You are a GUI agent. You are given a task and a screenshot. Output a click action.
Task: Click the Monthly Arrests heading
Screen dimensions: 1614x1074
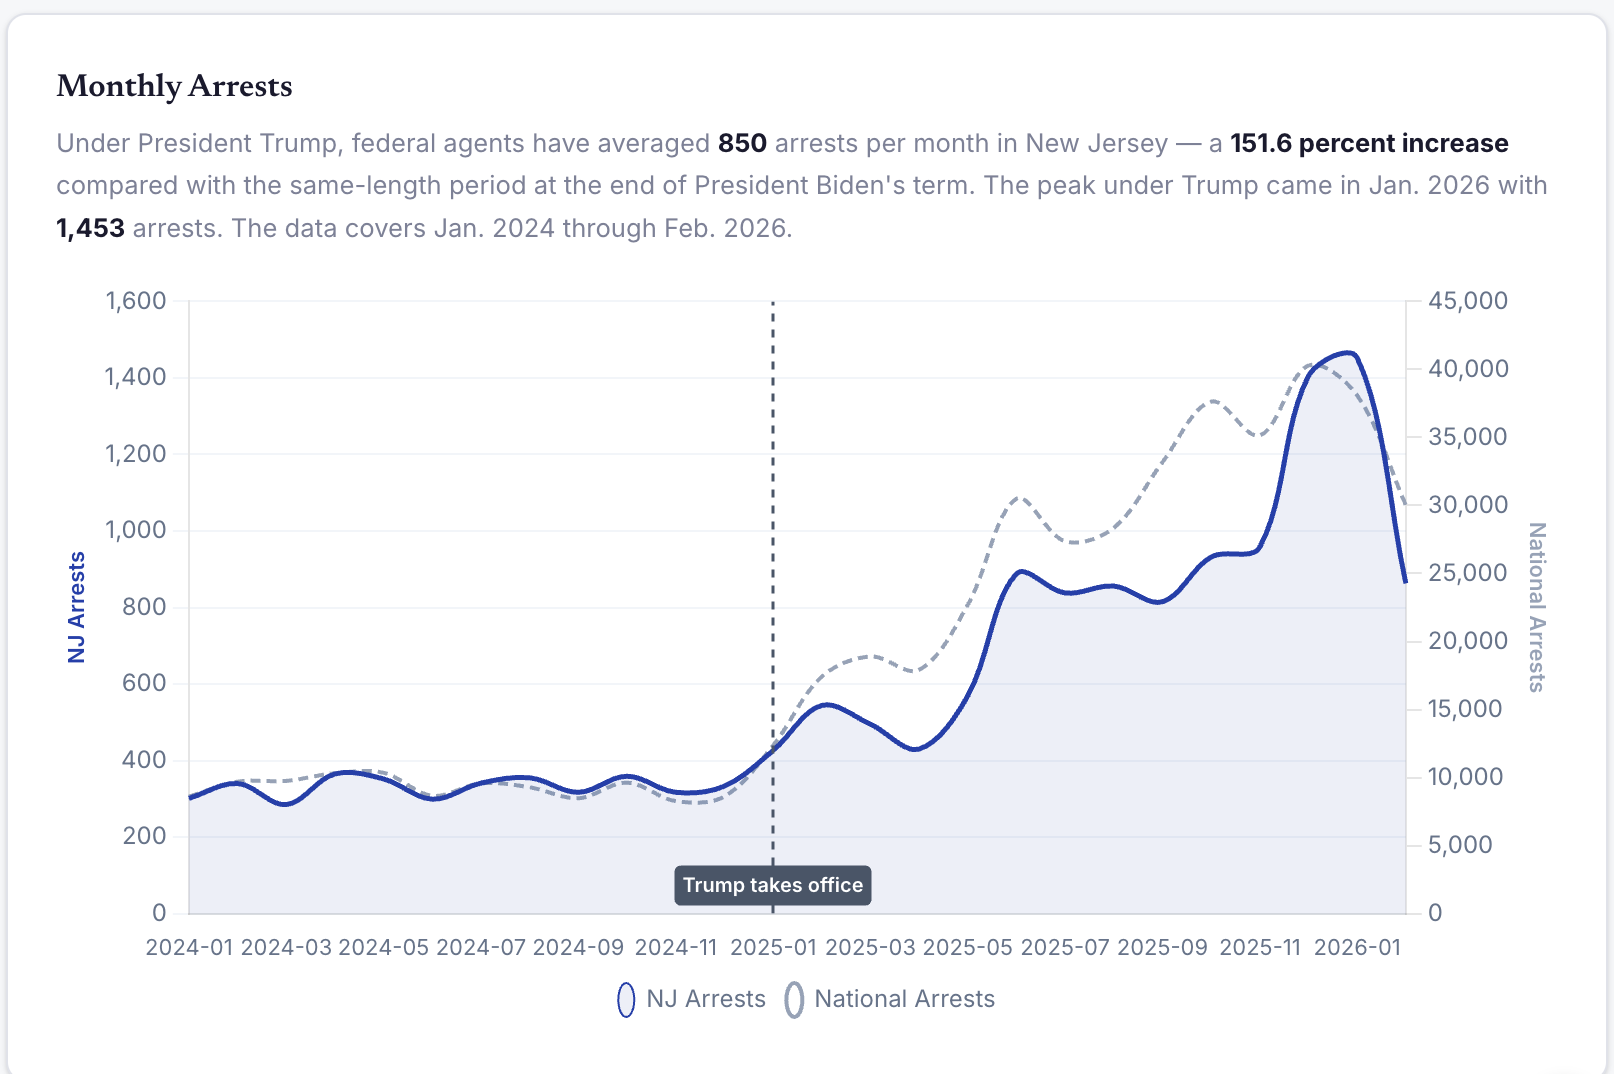tap(175, 86)
